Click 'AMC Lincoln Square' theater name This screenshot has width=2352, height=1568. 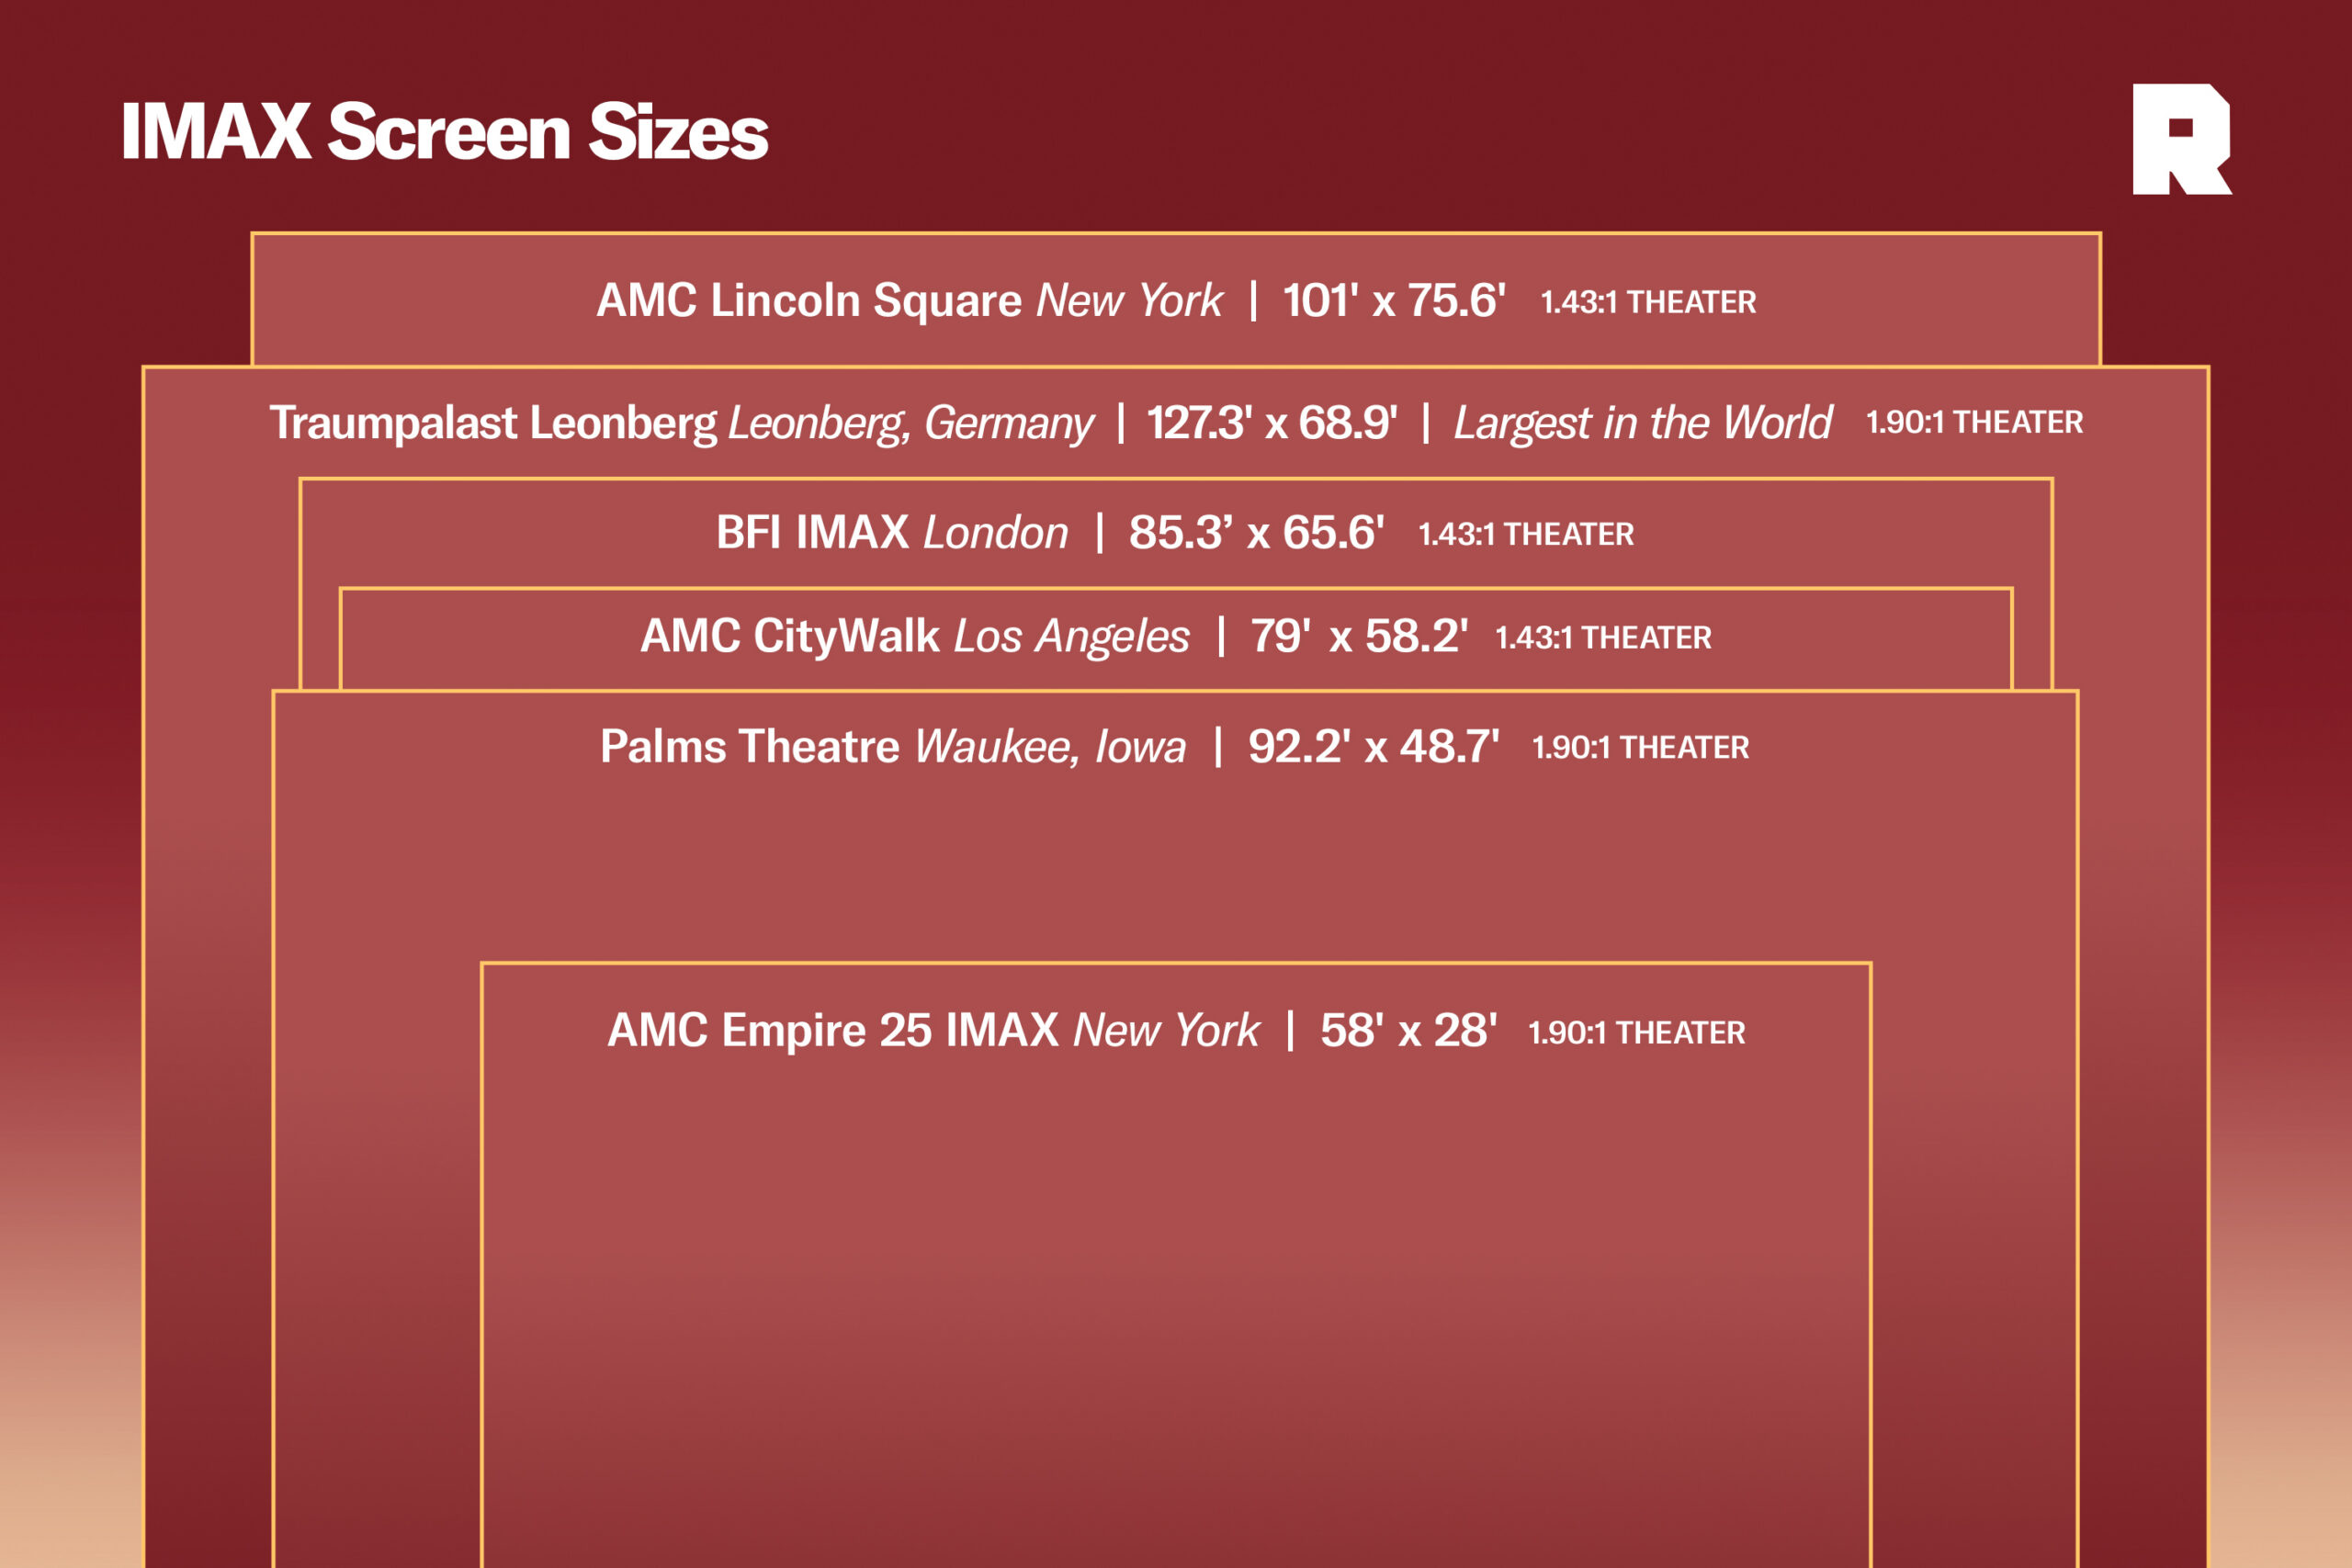click(x=809, y=300)
